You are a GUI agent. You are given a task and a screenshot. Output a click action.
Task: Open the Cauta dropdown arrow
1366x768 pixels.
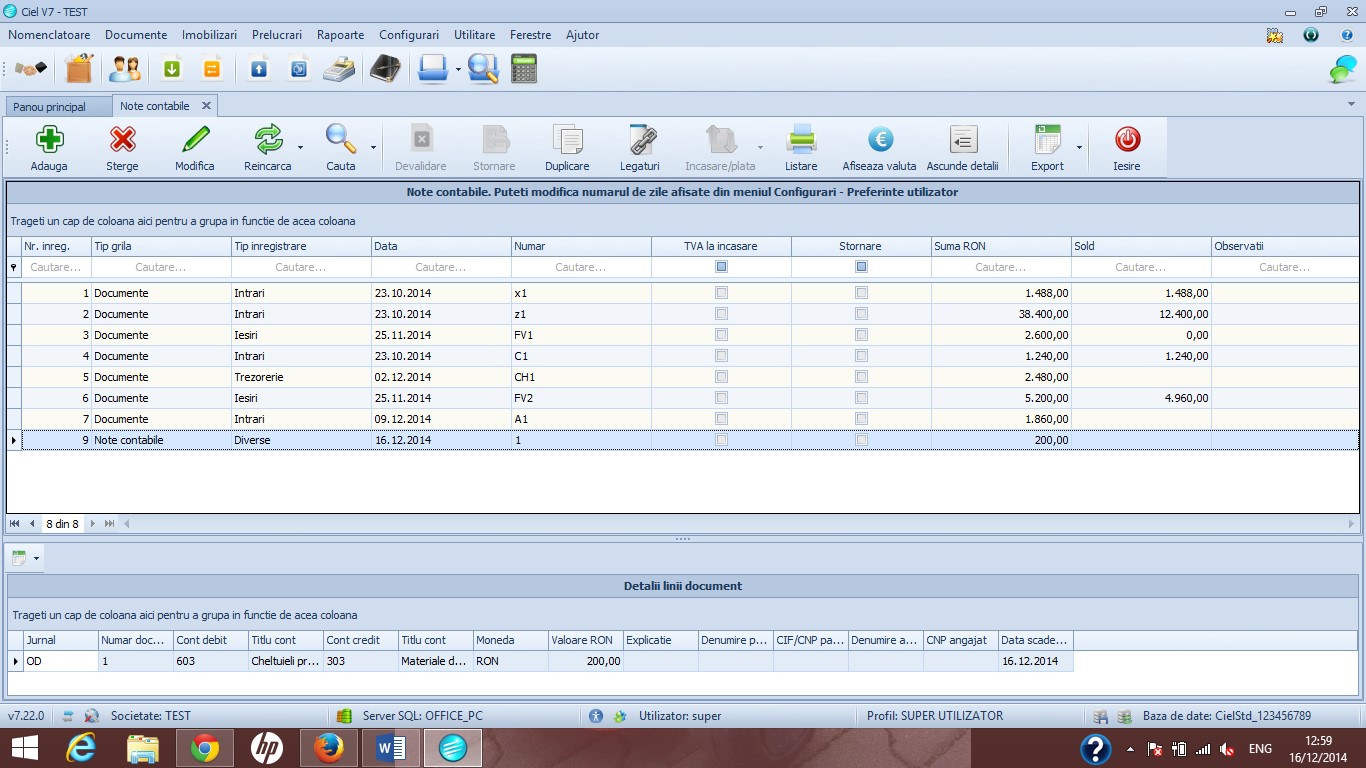coord(373,147)
